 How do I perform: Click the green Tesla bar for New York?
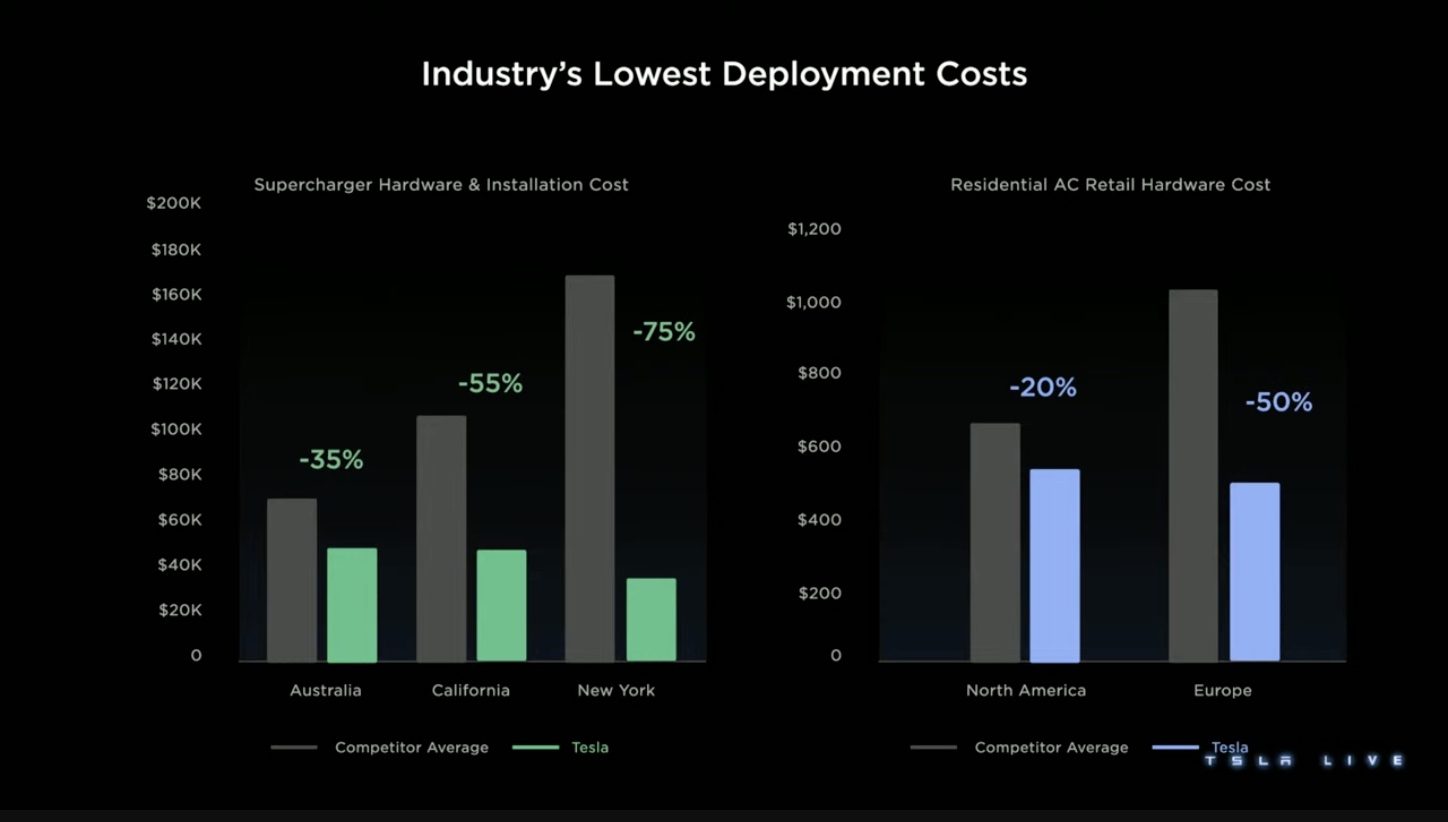pos(651,620)
